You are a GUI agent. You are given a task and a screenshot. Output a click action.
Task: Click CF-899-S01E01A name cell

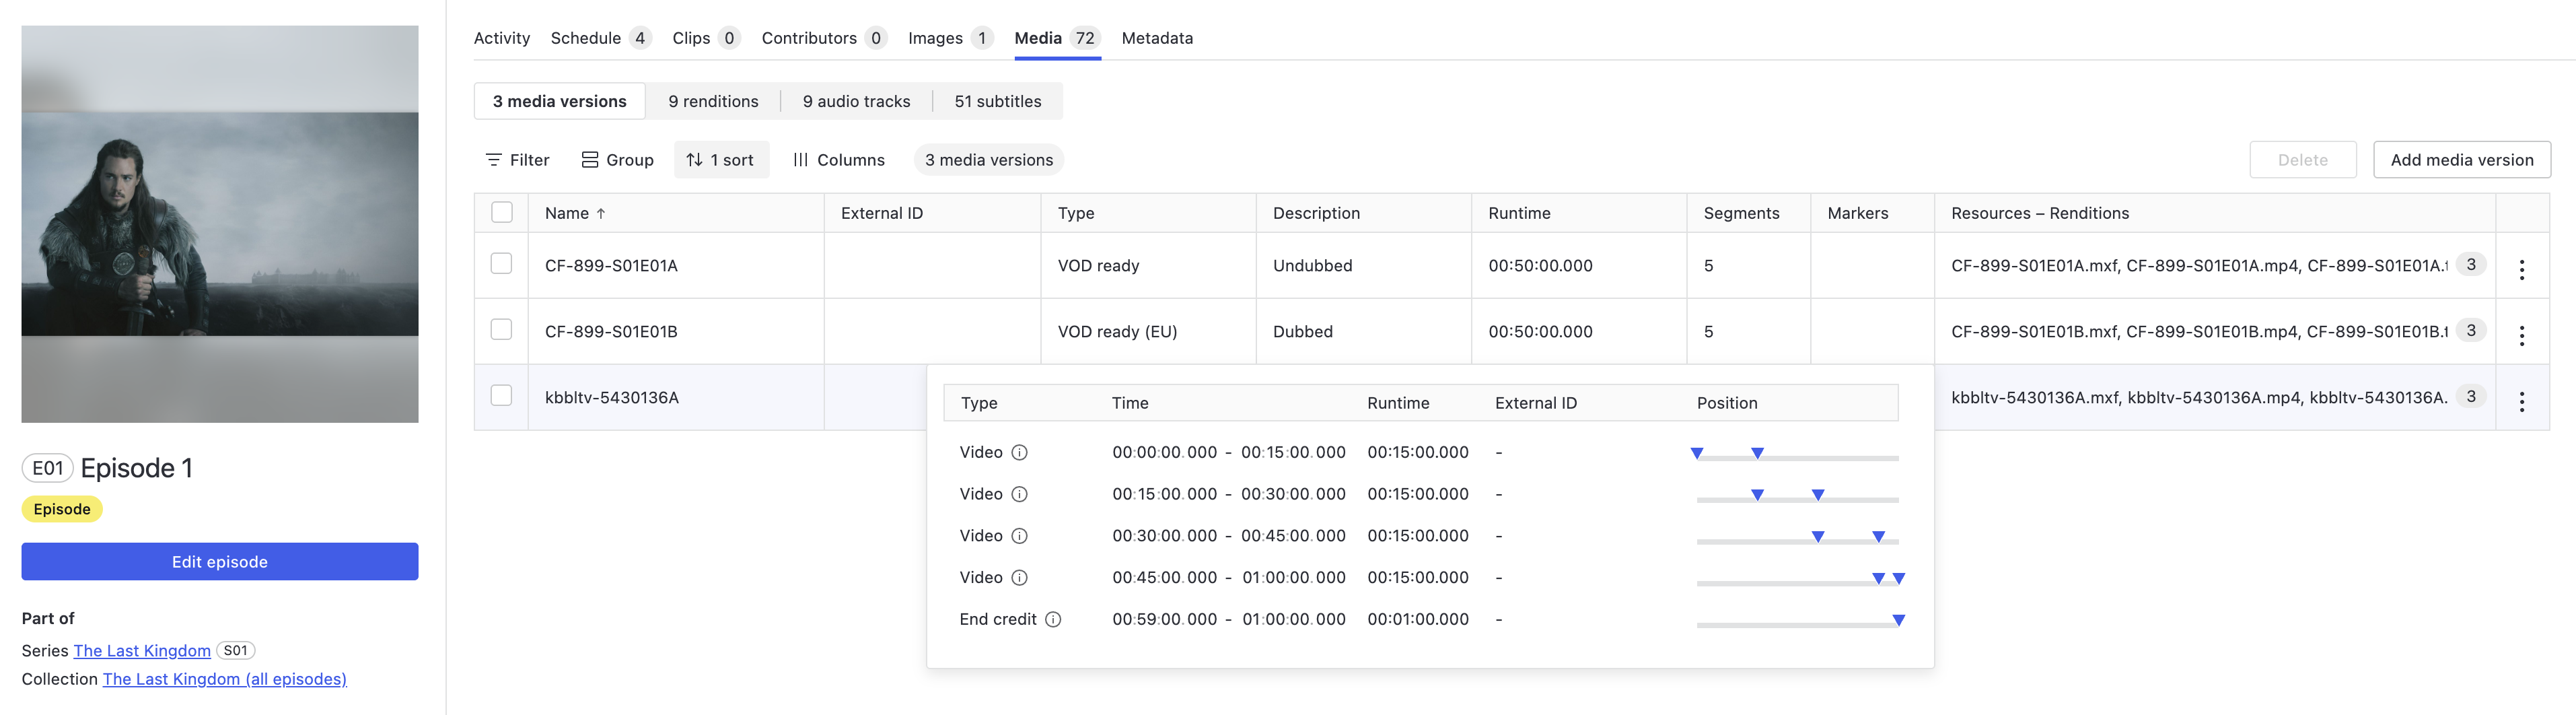point(676,266)
